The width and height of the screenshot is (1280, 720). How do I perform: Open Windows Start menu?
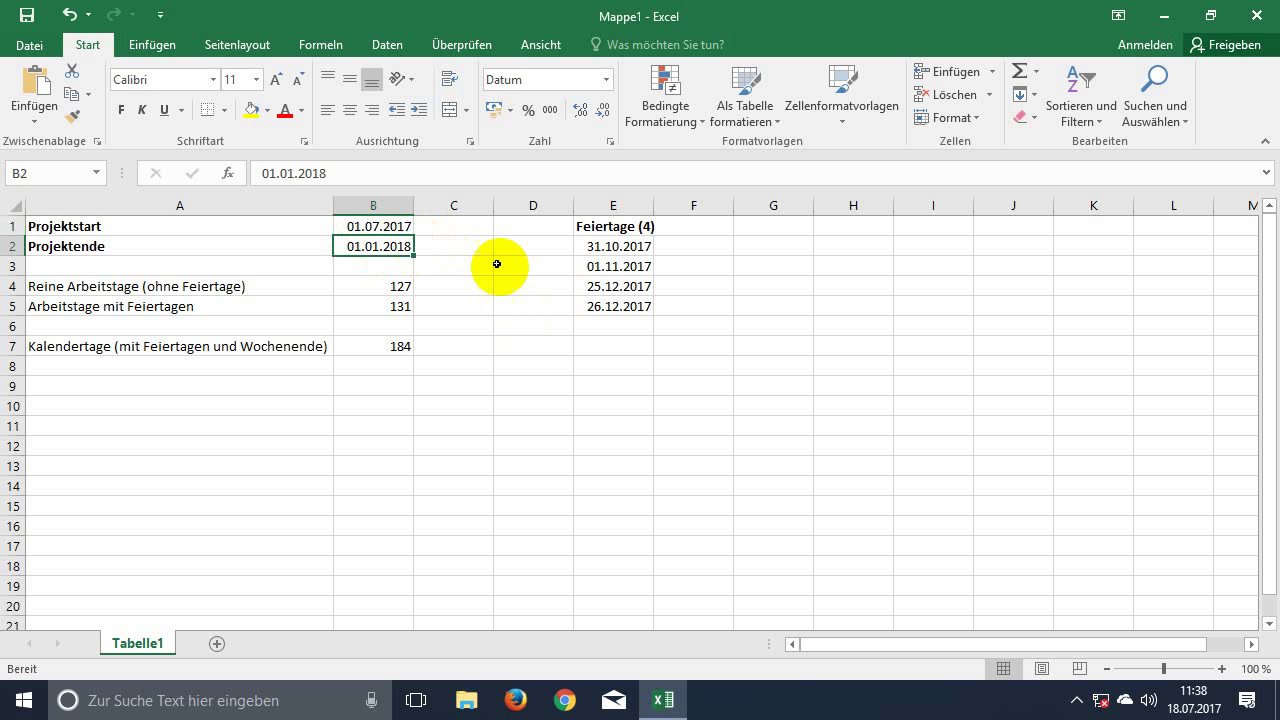23,700
